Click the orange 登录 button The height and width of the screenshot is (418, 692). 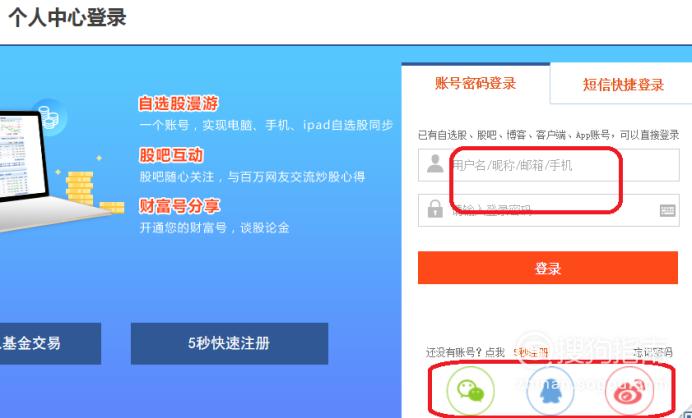click(x=548, y=267)
